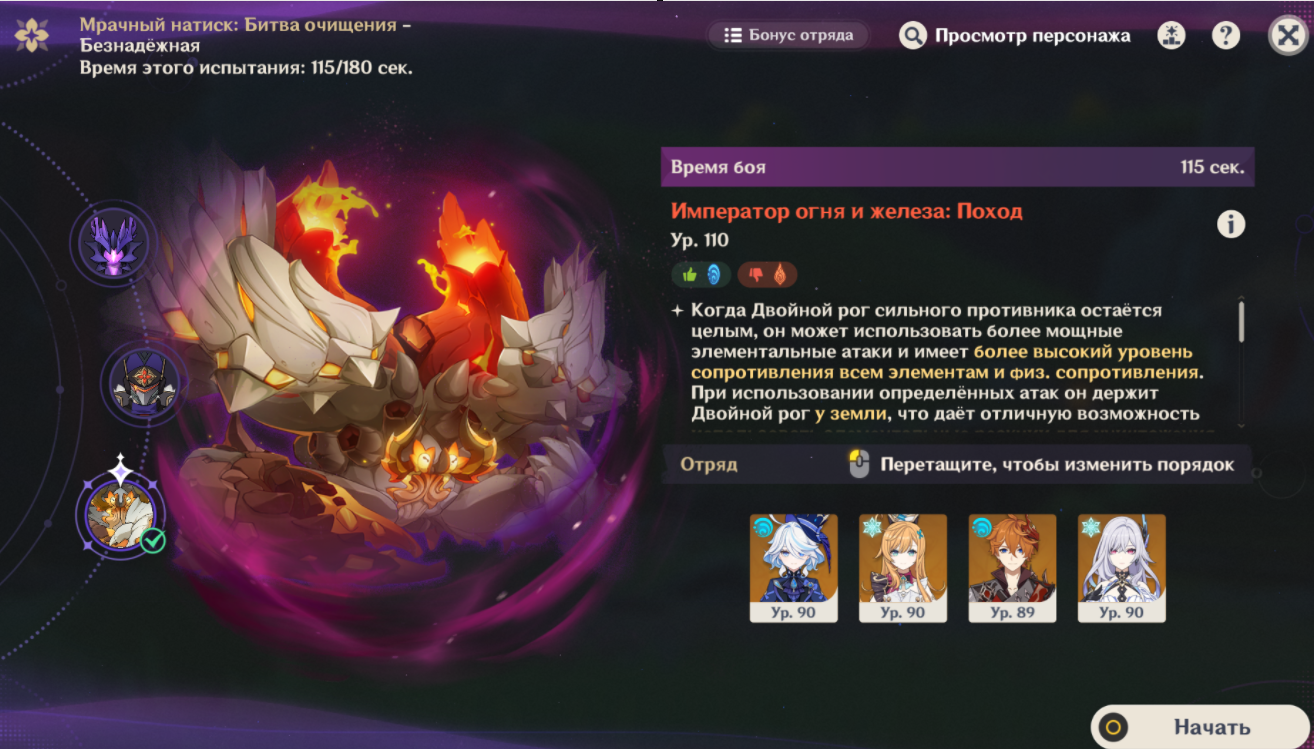Click the info icon beside boss name
This screenshot has width=1314, height=749.
(1231, 224)
